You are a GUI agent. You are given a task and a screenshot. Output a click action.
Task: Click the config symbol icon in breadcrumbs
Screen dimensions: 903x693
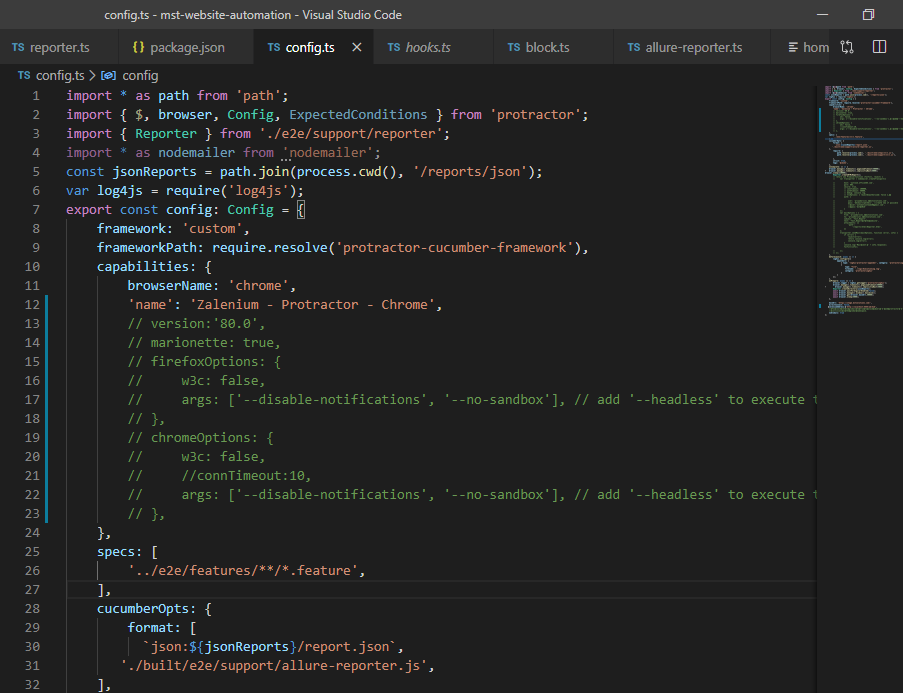pos(107,75)
